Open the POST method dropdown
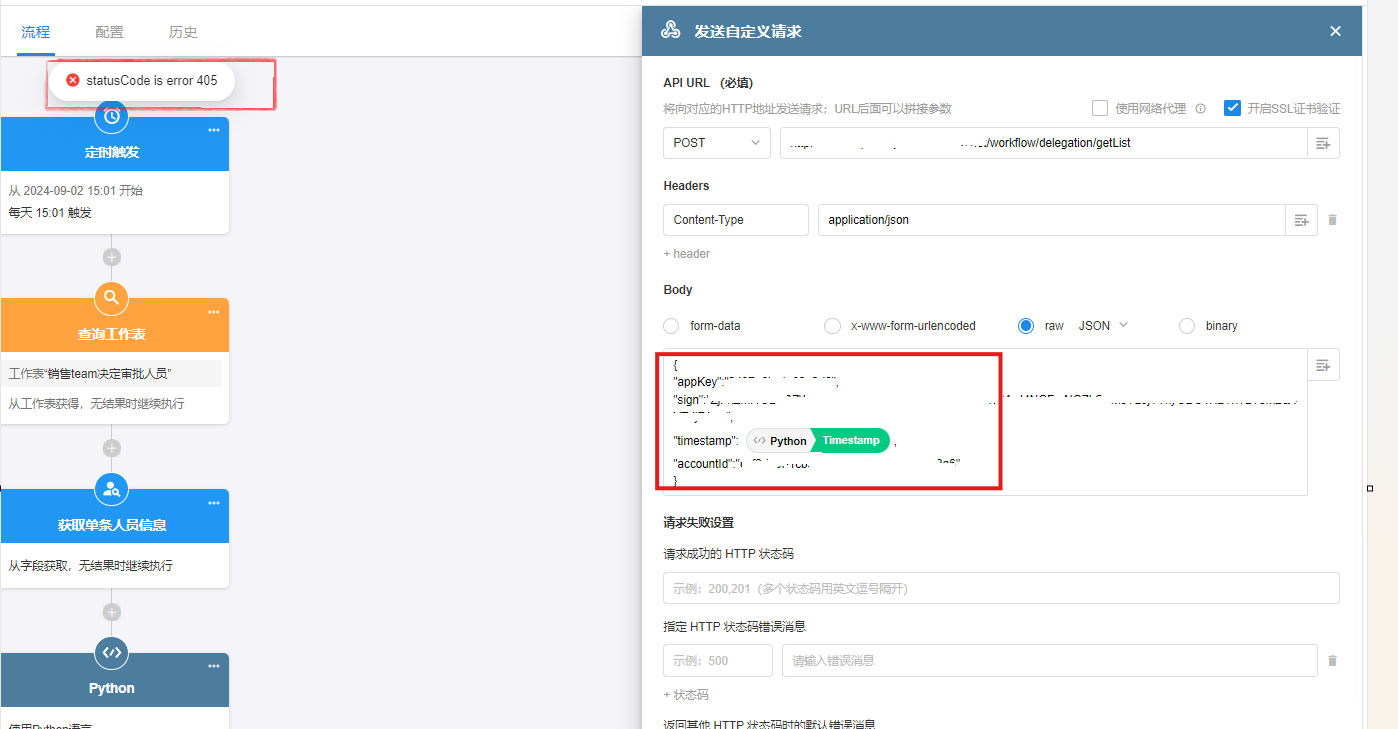The image size is (1398, 729). coord(716,143)
